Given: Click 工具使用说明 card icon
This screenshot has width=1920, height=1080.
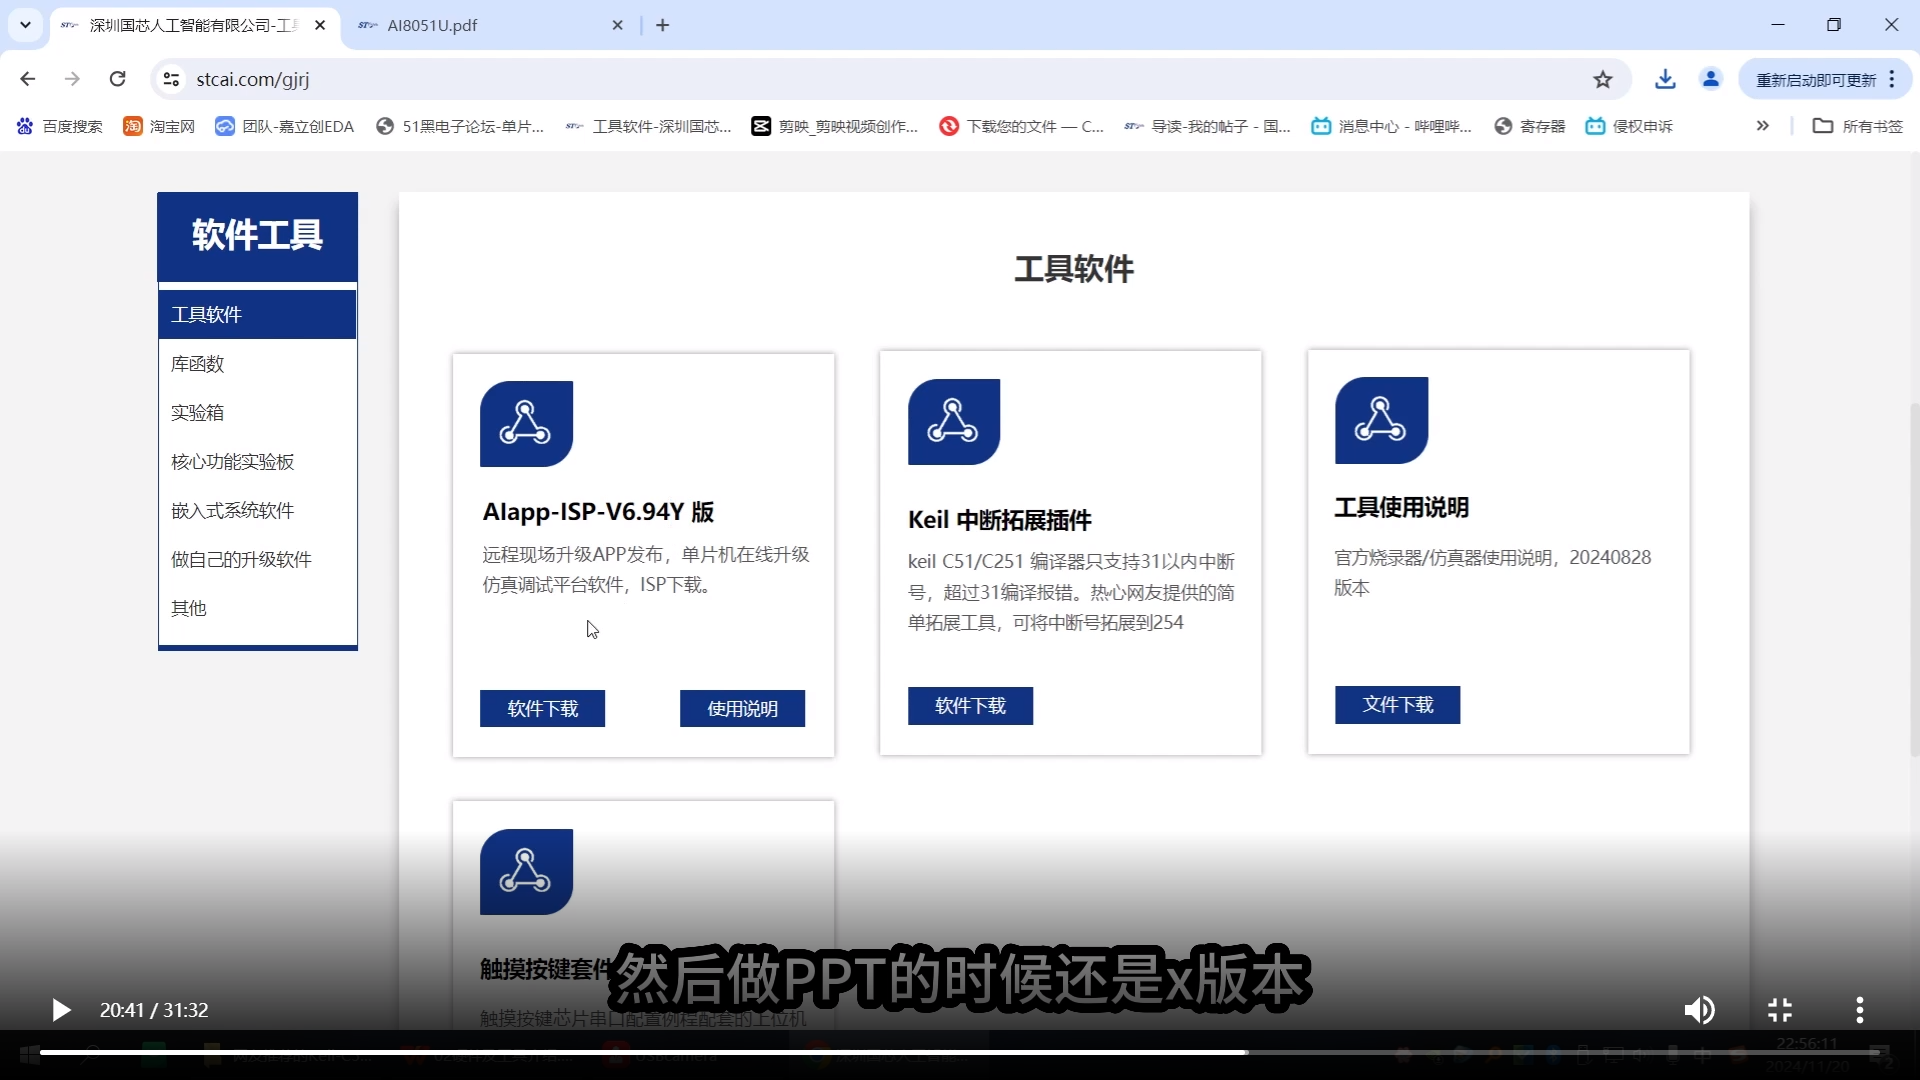Looking at the screenshot, I should coord(1381,420).
